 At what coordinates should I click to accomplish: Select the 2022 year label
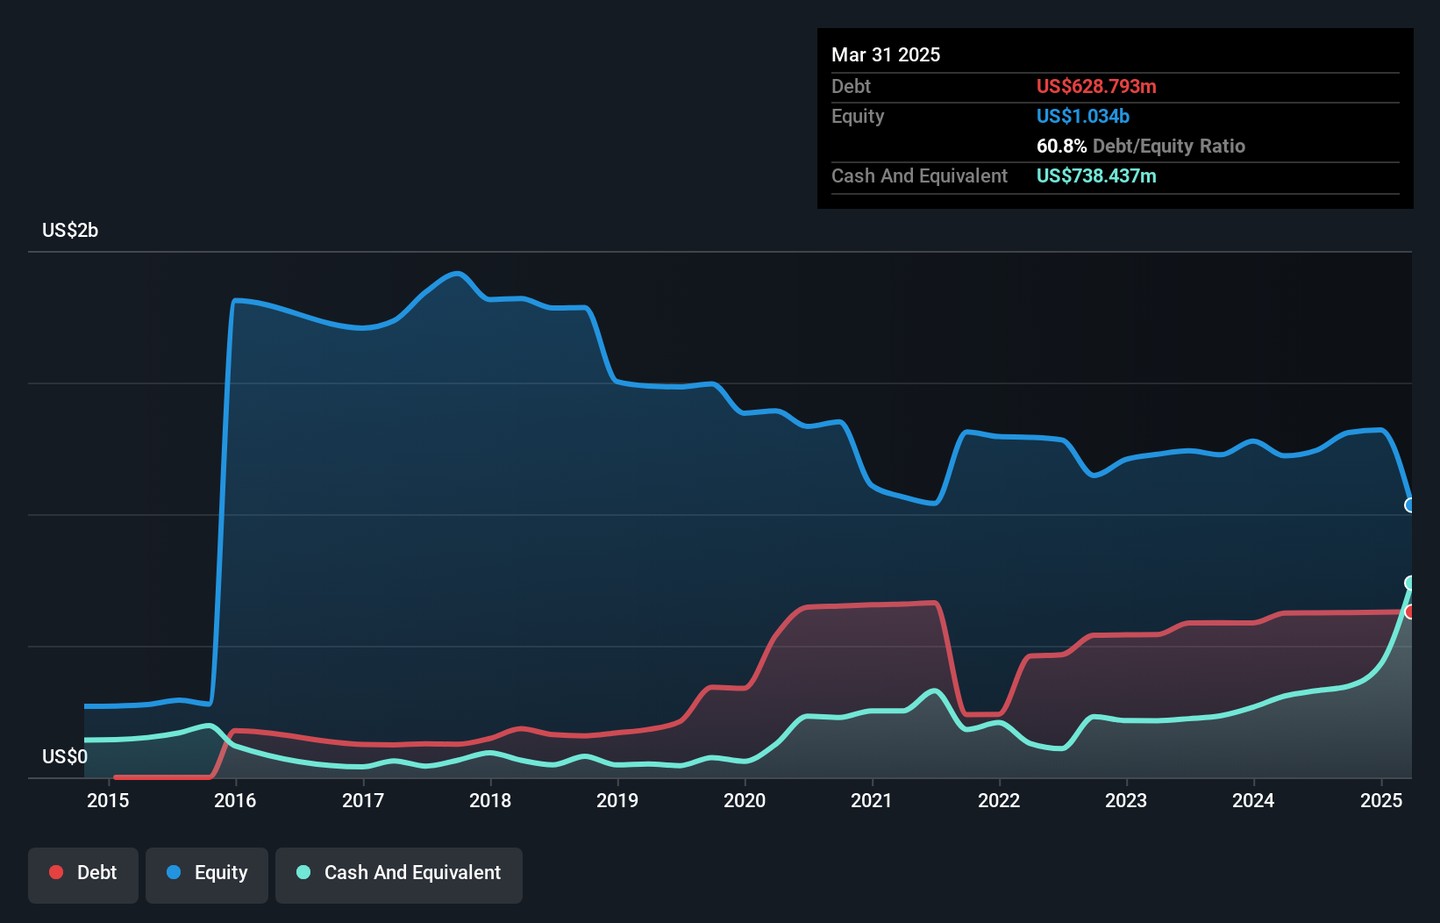(999, 801)
